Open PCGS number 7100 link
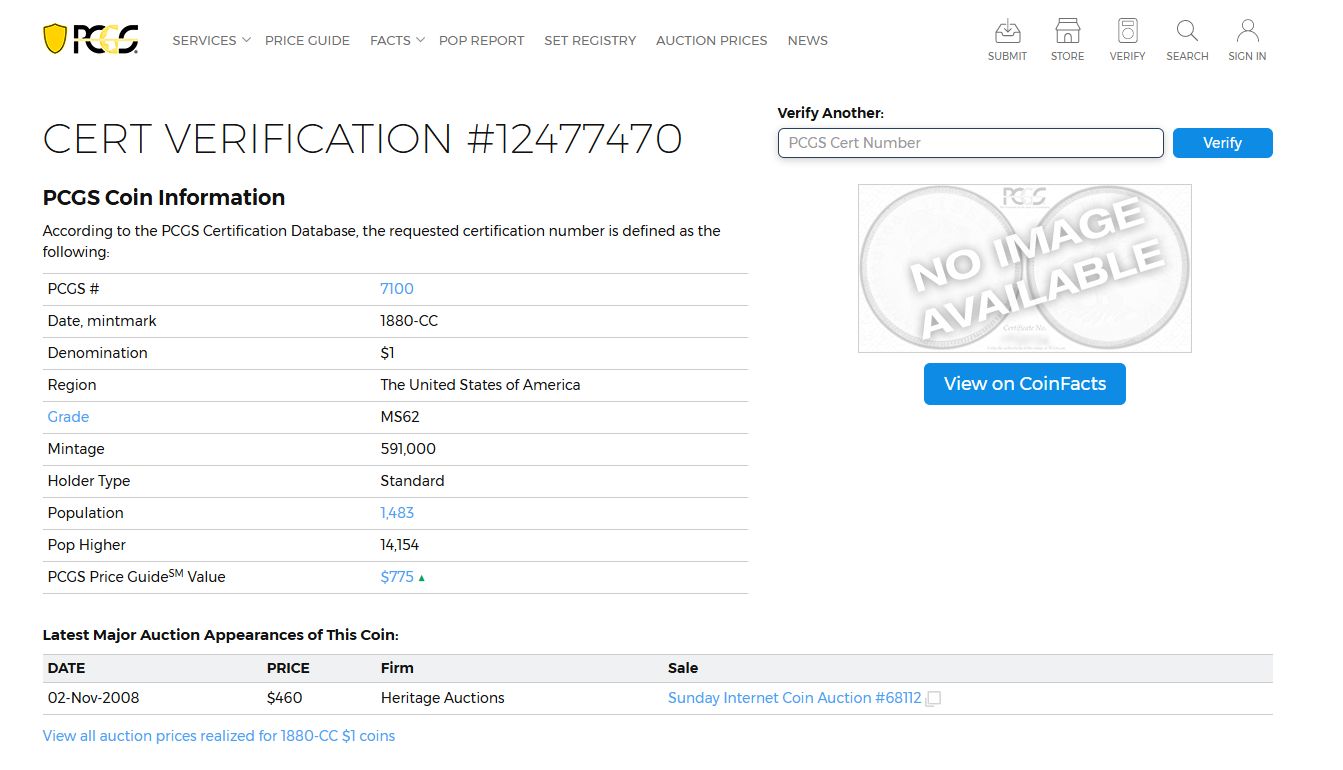 point(397,289)
